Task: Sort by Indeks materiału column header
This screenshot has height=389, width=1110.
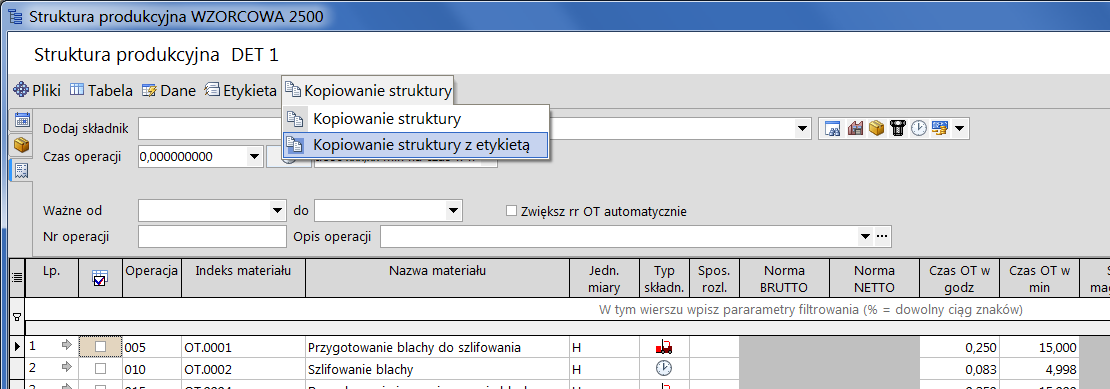Action: pyautogui.click(x=244, y=277)
